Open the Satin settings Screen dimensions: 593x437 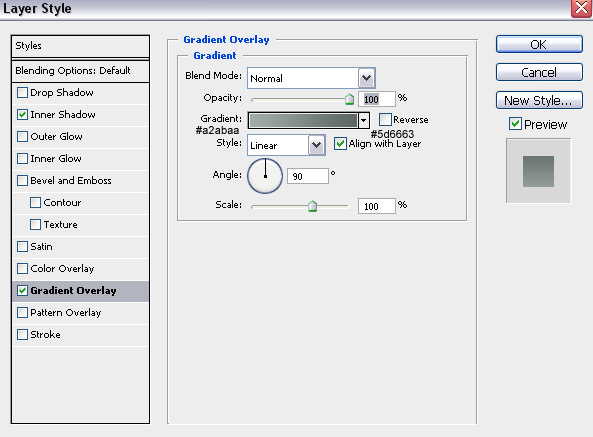pyautogui.click(x=41, y=246)
